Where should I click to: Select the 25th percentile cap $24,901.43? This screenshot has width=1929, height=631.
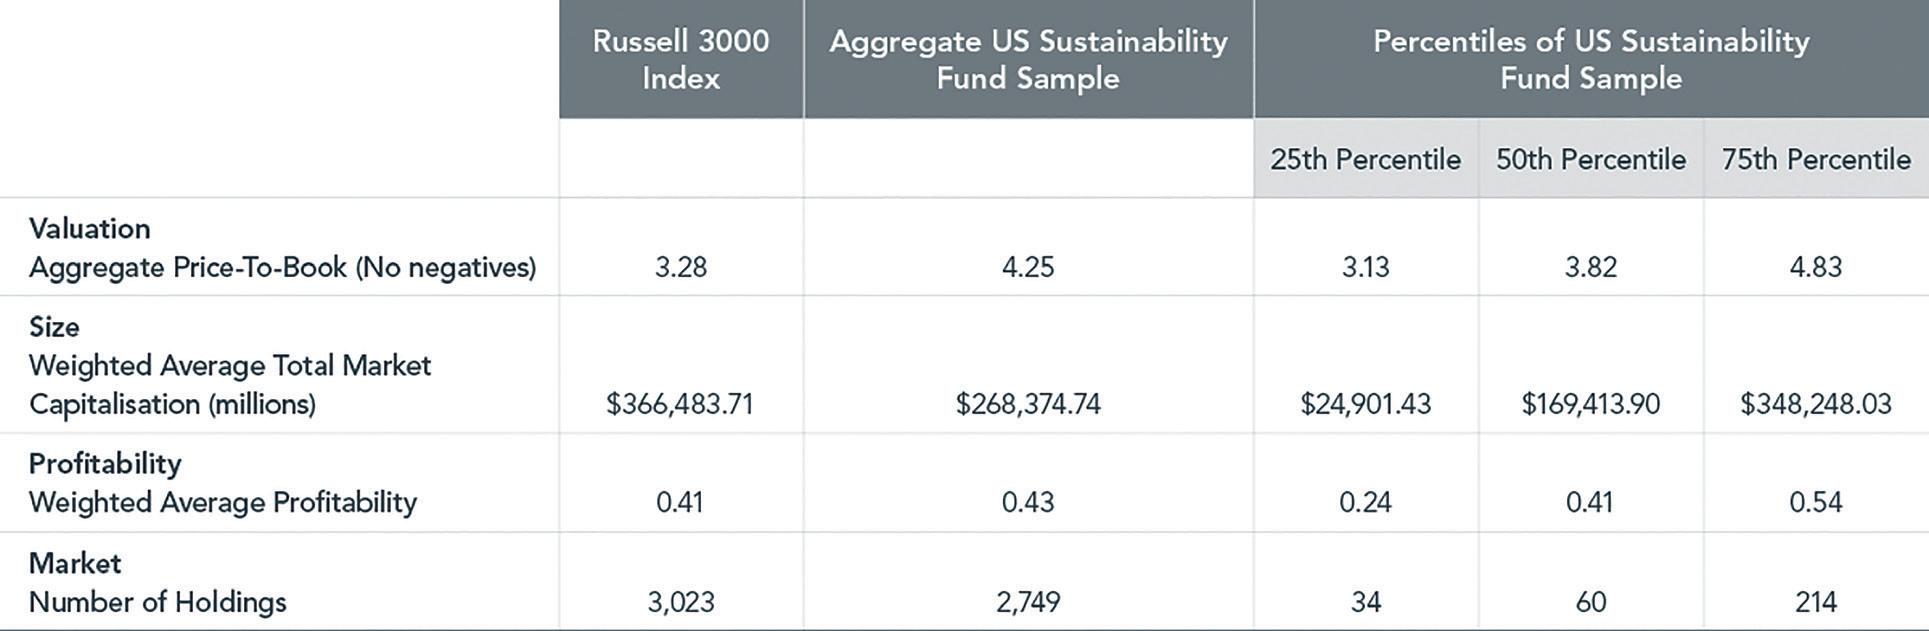1365,404
